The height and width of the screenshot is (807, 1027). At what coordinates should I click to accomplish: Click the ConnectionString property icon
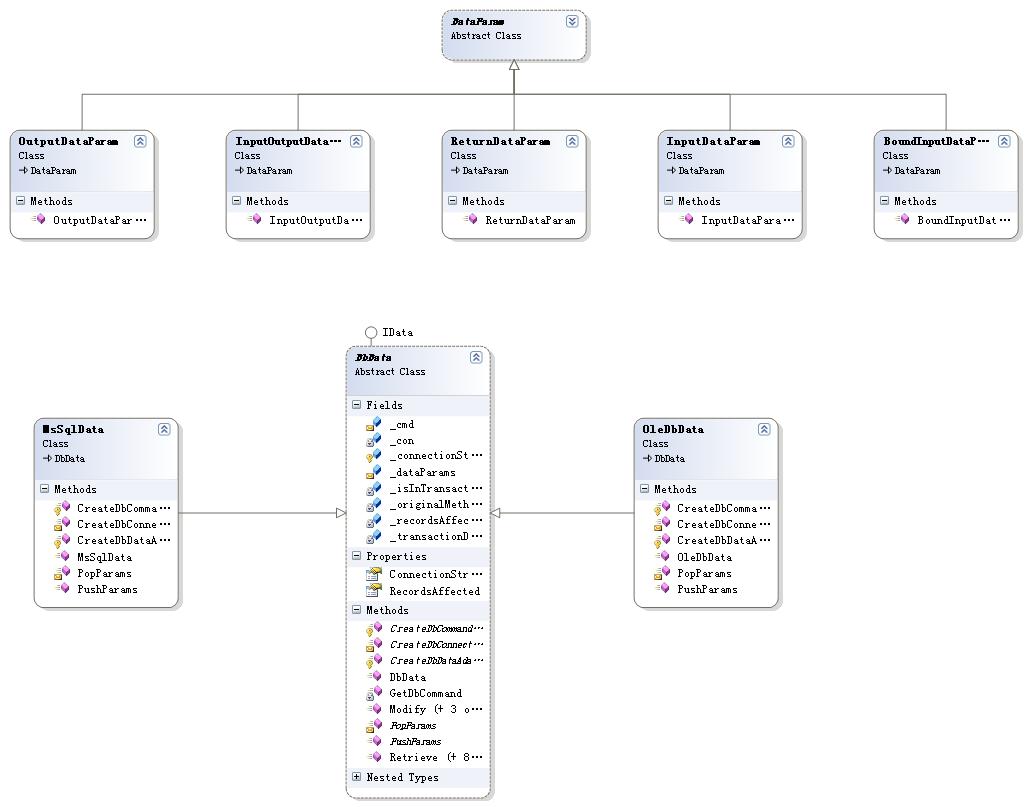373,574
